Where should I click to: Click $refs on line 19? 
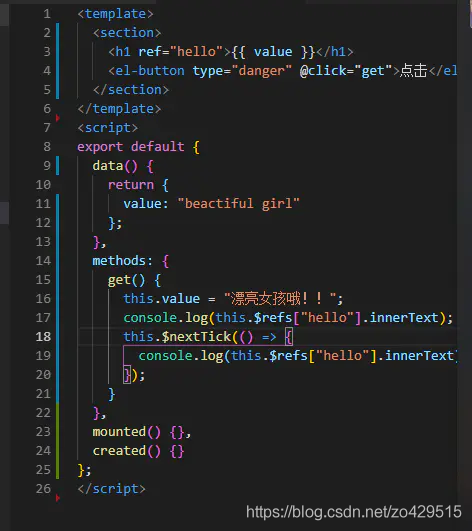[288, 356]
